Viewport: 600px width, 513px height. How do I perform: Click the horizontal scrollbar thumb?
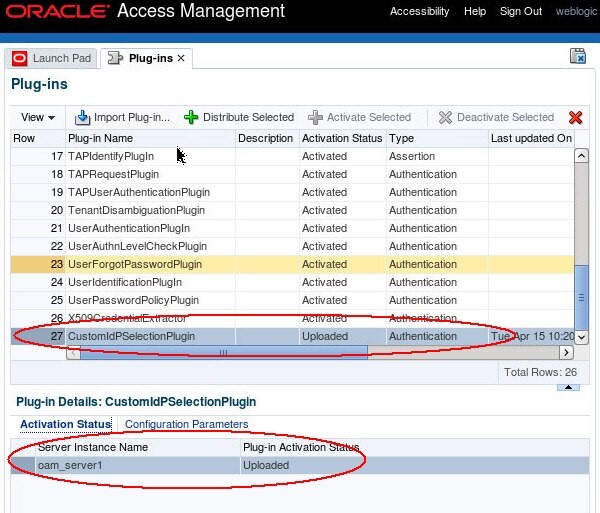[x=224, y=352]
